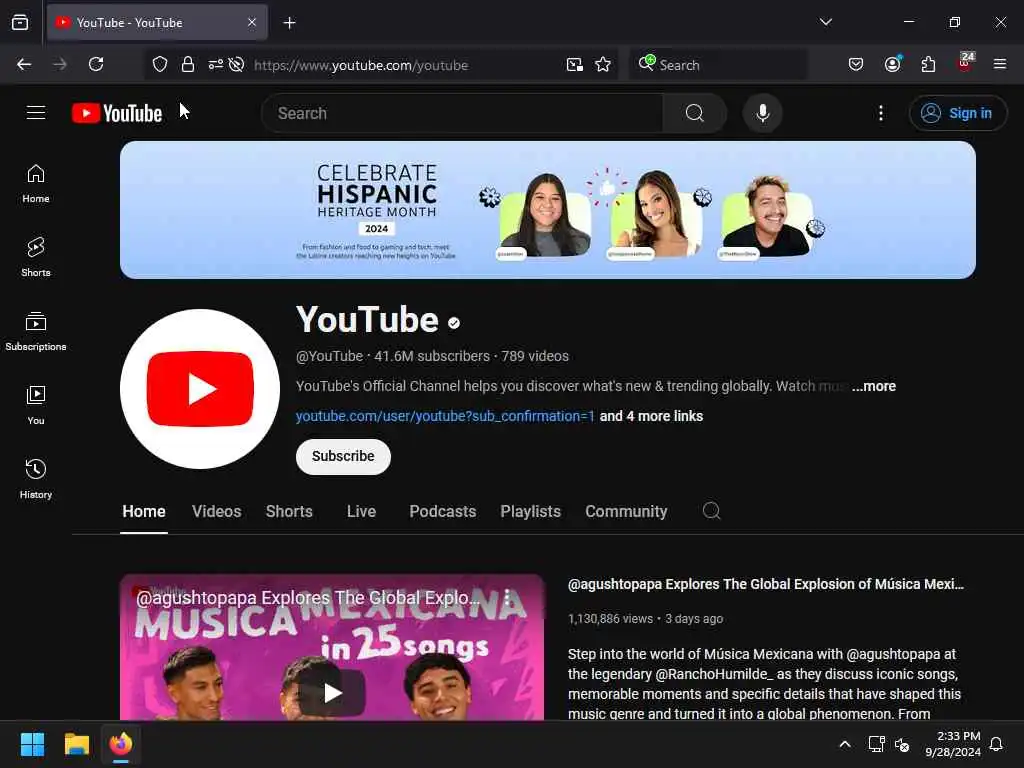The image size is (1024, 768).
Task: Open Firefox View tab overview icon
Action: point(20,22)
